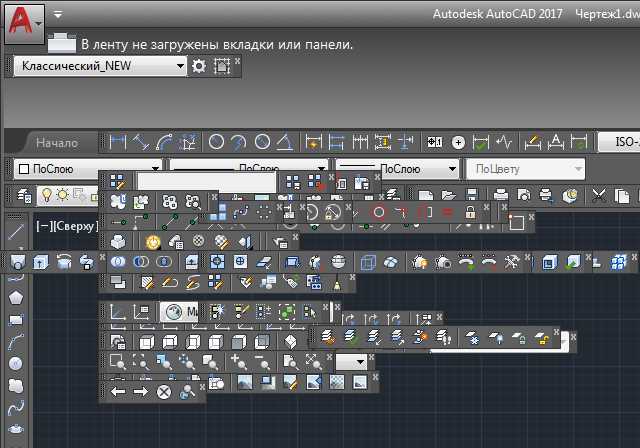The image size is (640, 448).
Task: Open the quick access toolbar customize arrow
Action: (x=58, y=15)
